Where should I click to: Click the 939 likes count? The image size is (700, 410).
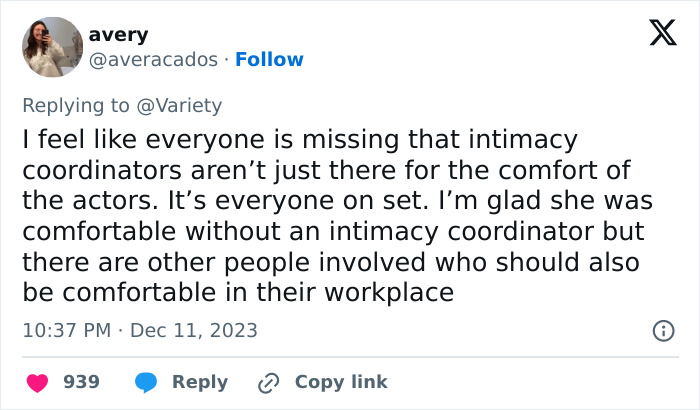click(81, 382)
